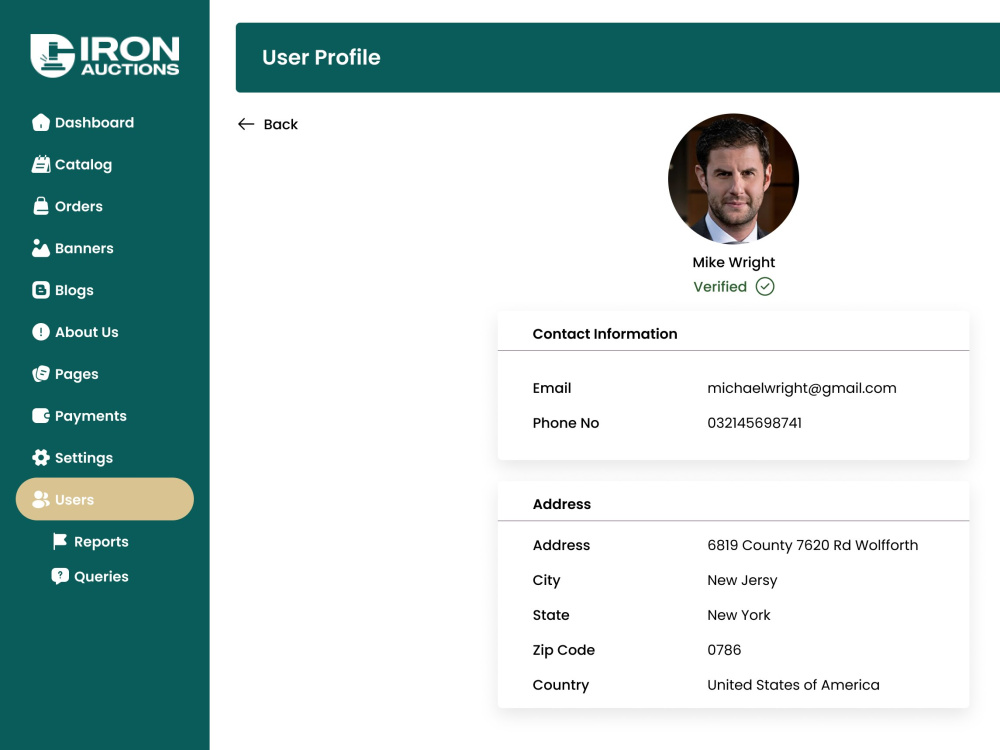Screen dimensions: 1000x750
Task: Click the address 6819 County 7620 Rd Wolfforth
Action: coord(812,545)
